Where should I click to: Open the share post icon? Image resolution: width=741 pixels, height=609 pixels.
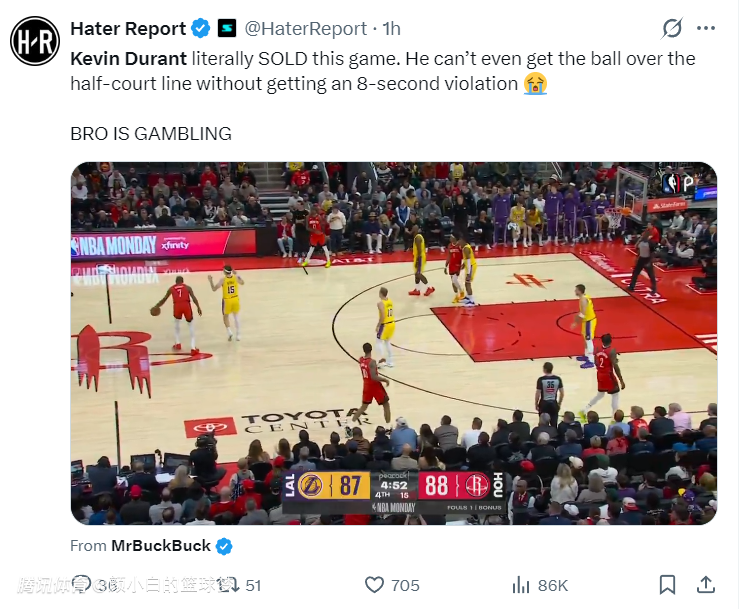pyautogui.click(x=706, y=585)
